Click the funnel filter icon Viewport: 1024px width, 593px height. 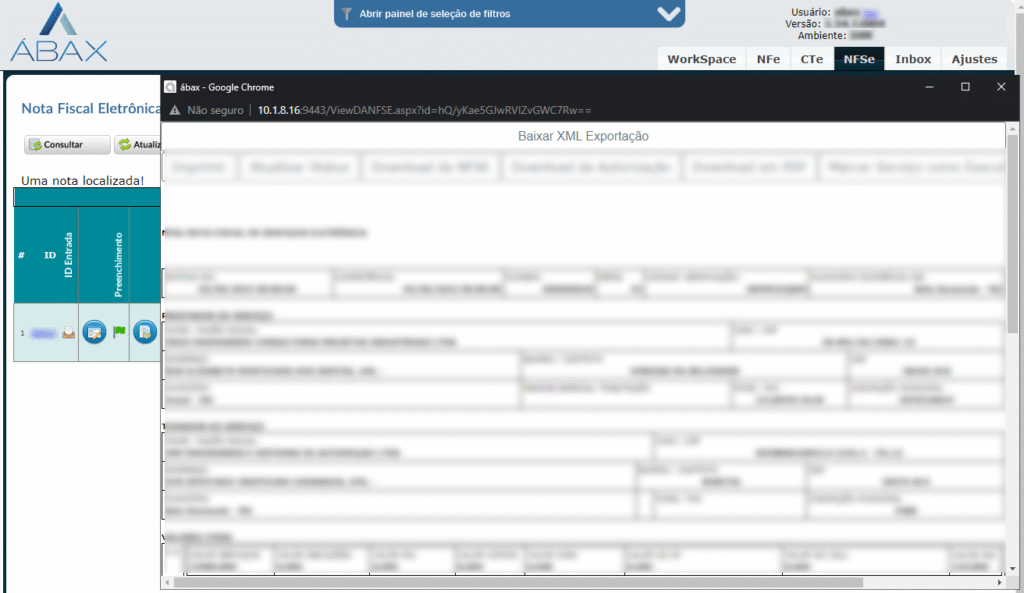pos(347,14)
